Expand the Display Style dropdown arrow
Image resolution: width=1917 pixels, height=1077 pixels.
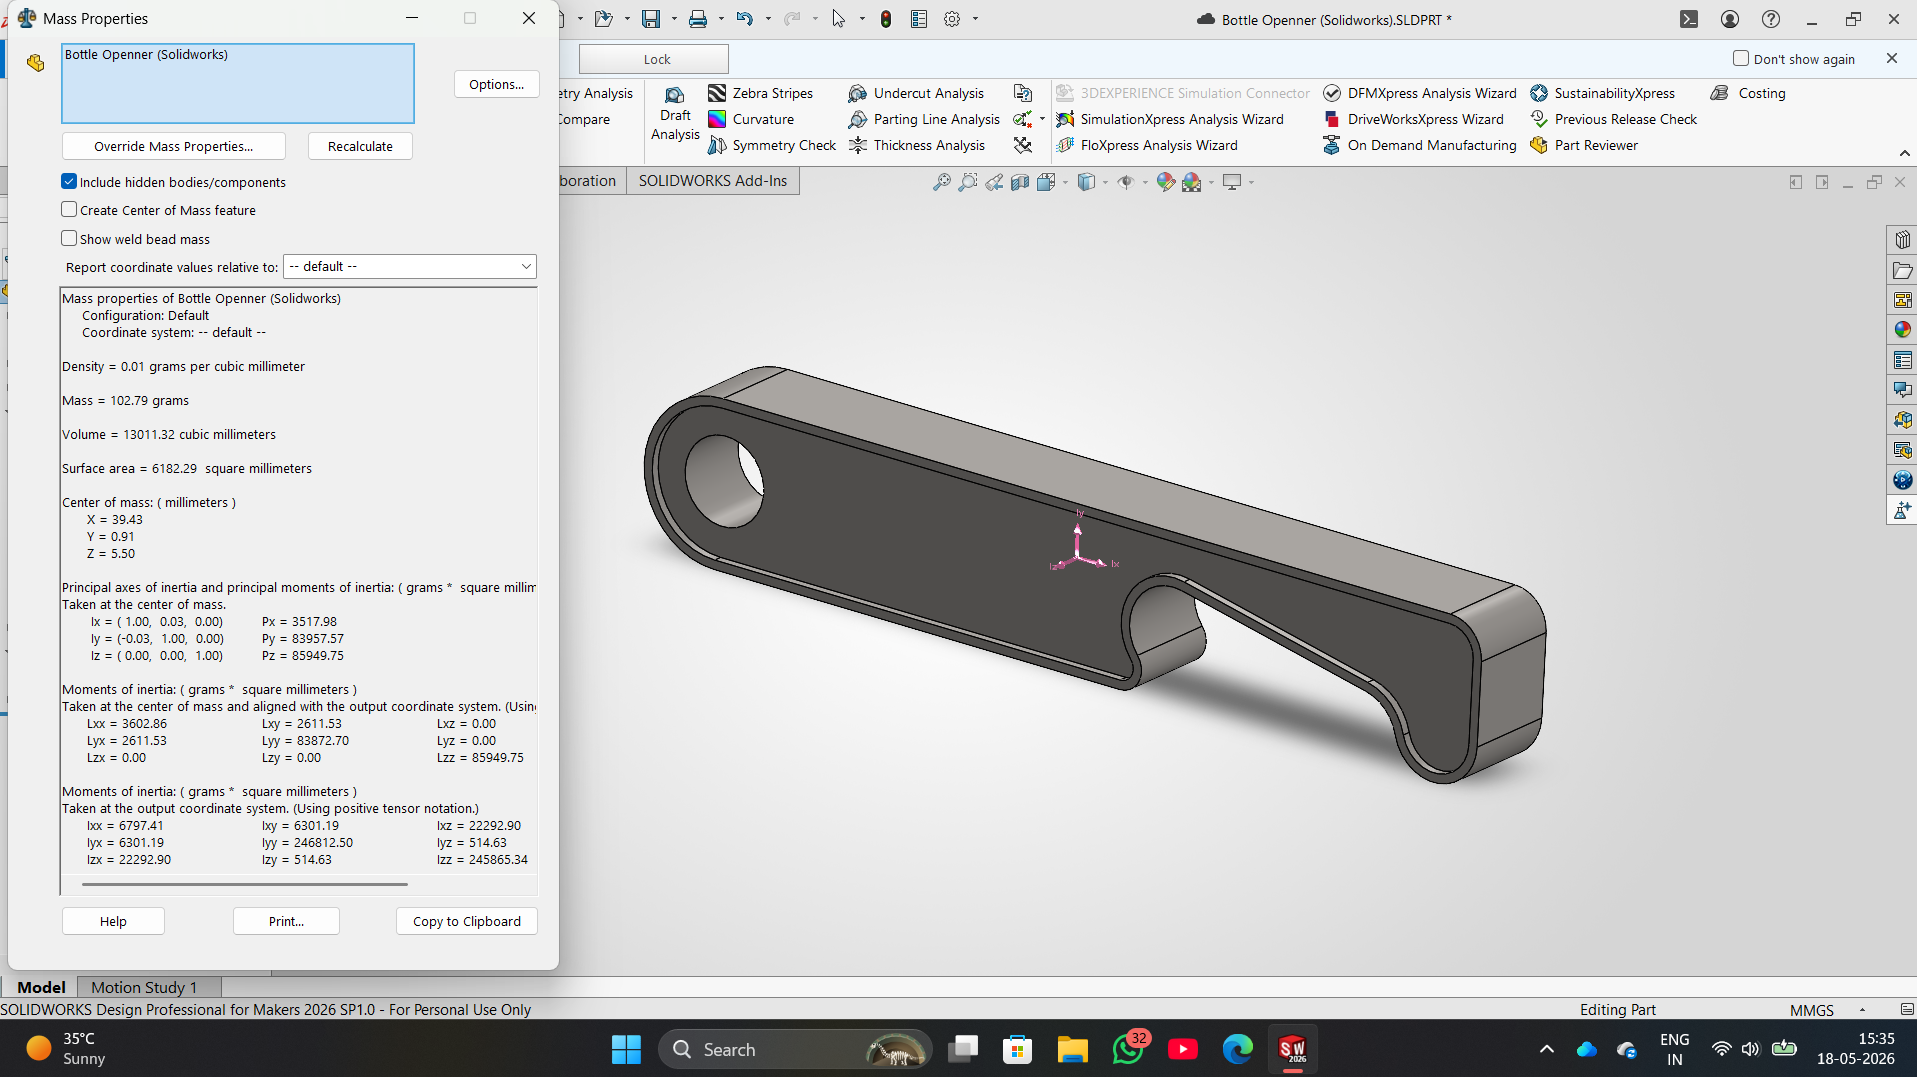tap(1105, 182)
